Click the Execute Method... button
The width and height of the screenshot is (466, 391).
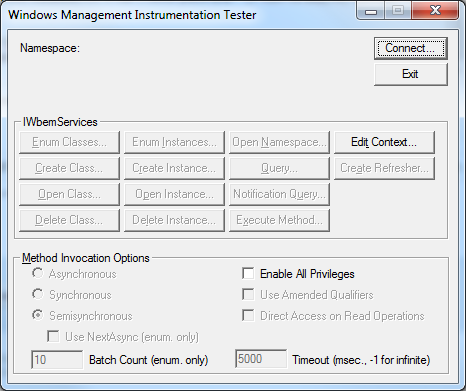[x=279, y=220]
